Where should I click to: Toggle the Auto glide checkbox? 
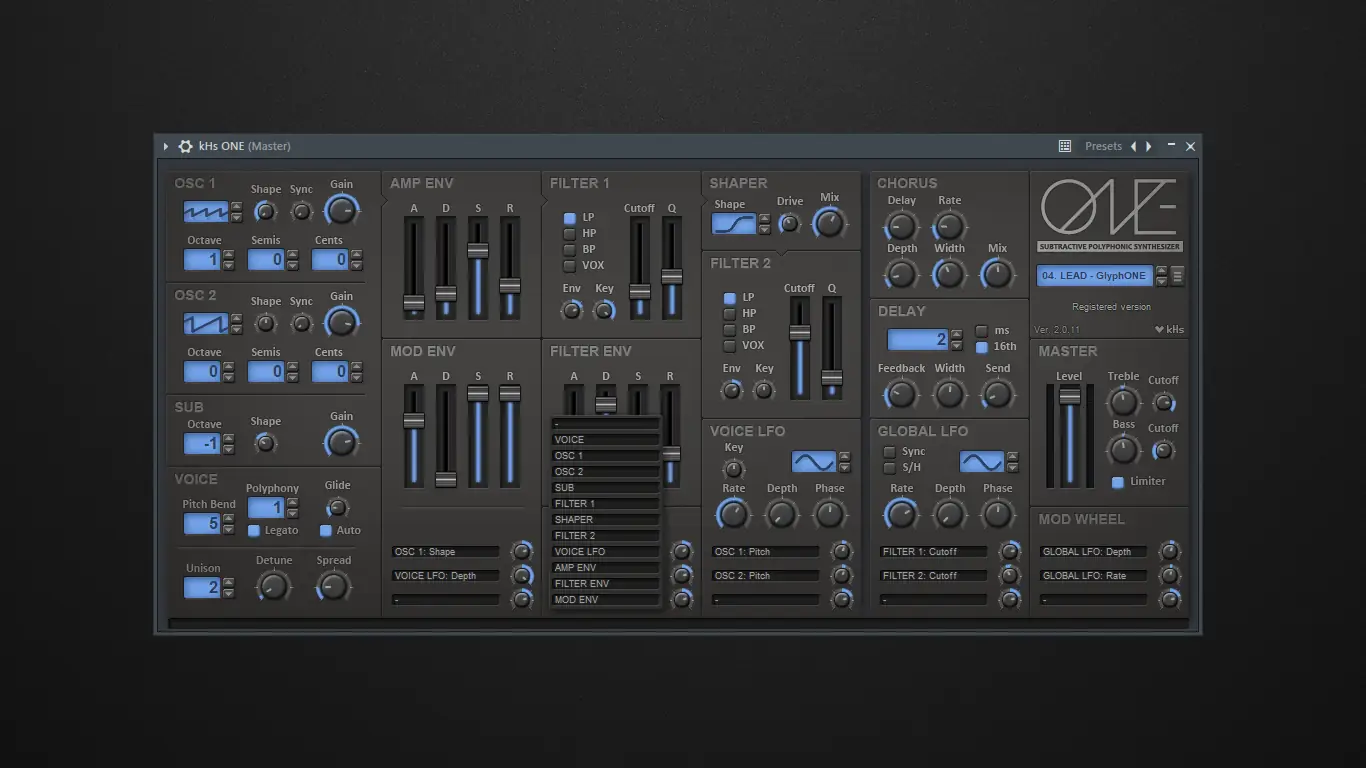click(326, 531)
